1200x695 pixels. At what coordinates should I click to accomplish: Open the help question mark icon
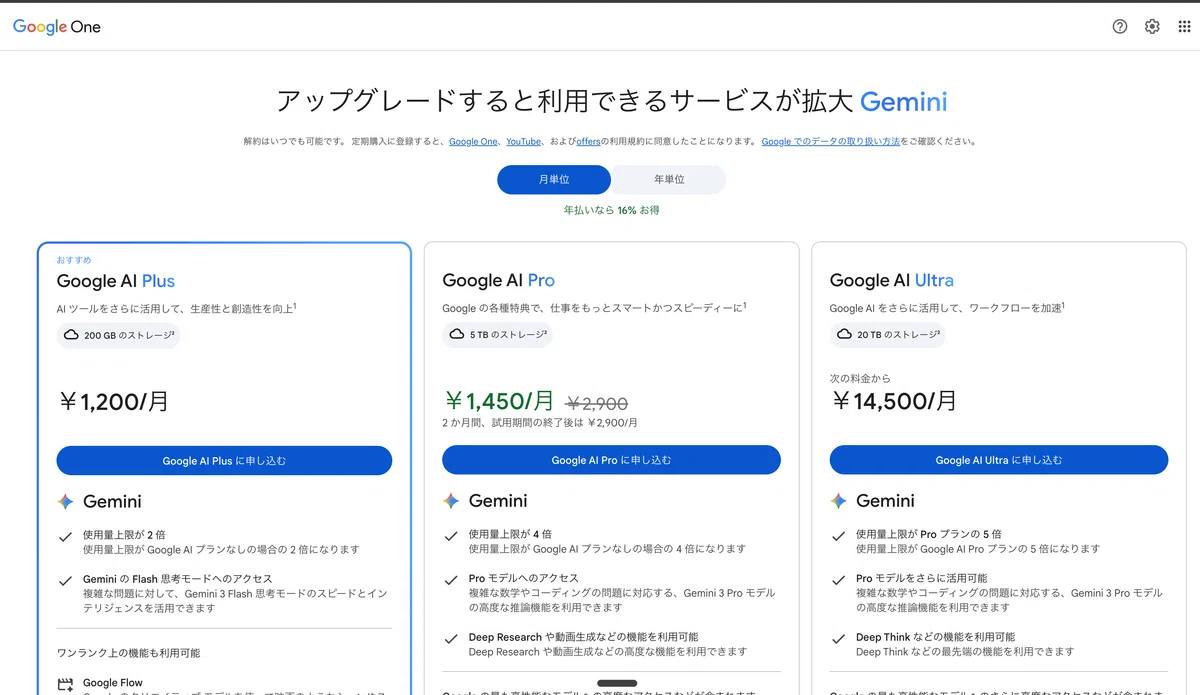1120,27
